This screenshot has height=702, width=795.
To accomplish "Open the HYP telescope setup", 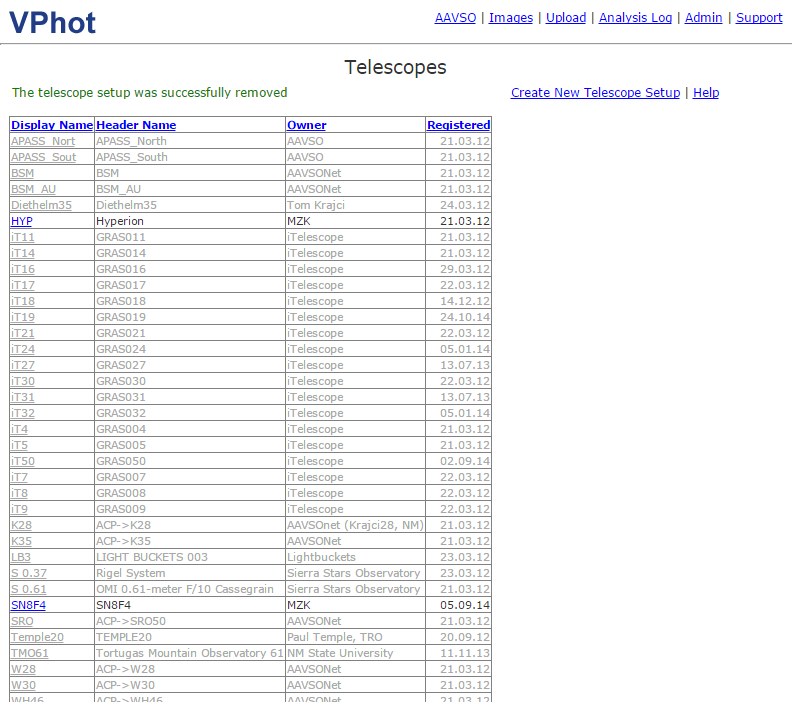I will (x=22, y=221).
